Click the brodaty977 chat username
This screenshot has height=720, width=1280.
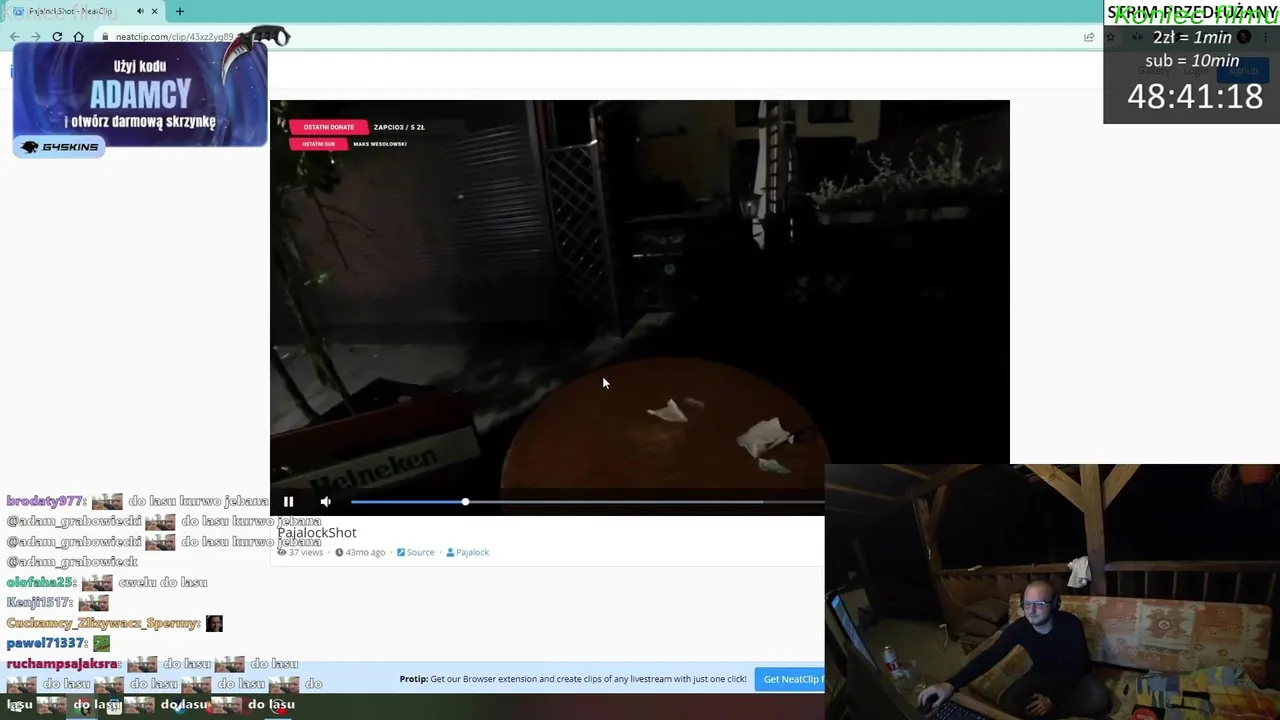[x=46, y=501]
